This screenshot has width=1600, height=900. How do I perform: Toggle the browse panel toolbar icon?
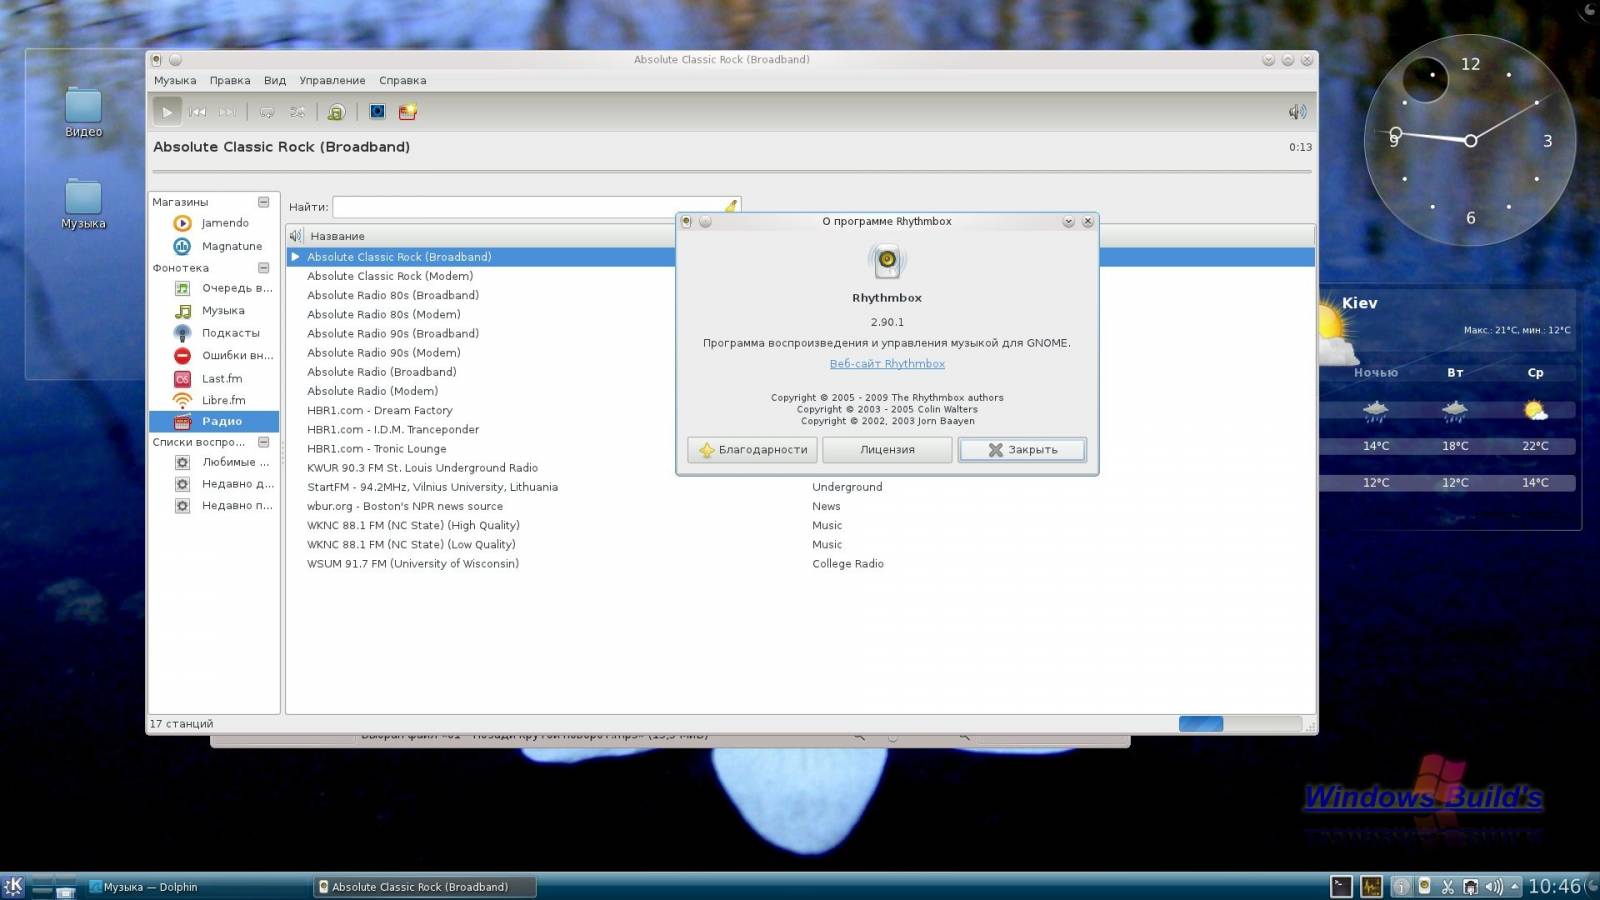coord(336,112)
